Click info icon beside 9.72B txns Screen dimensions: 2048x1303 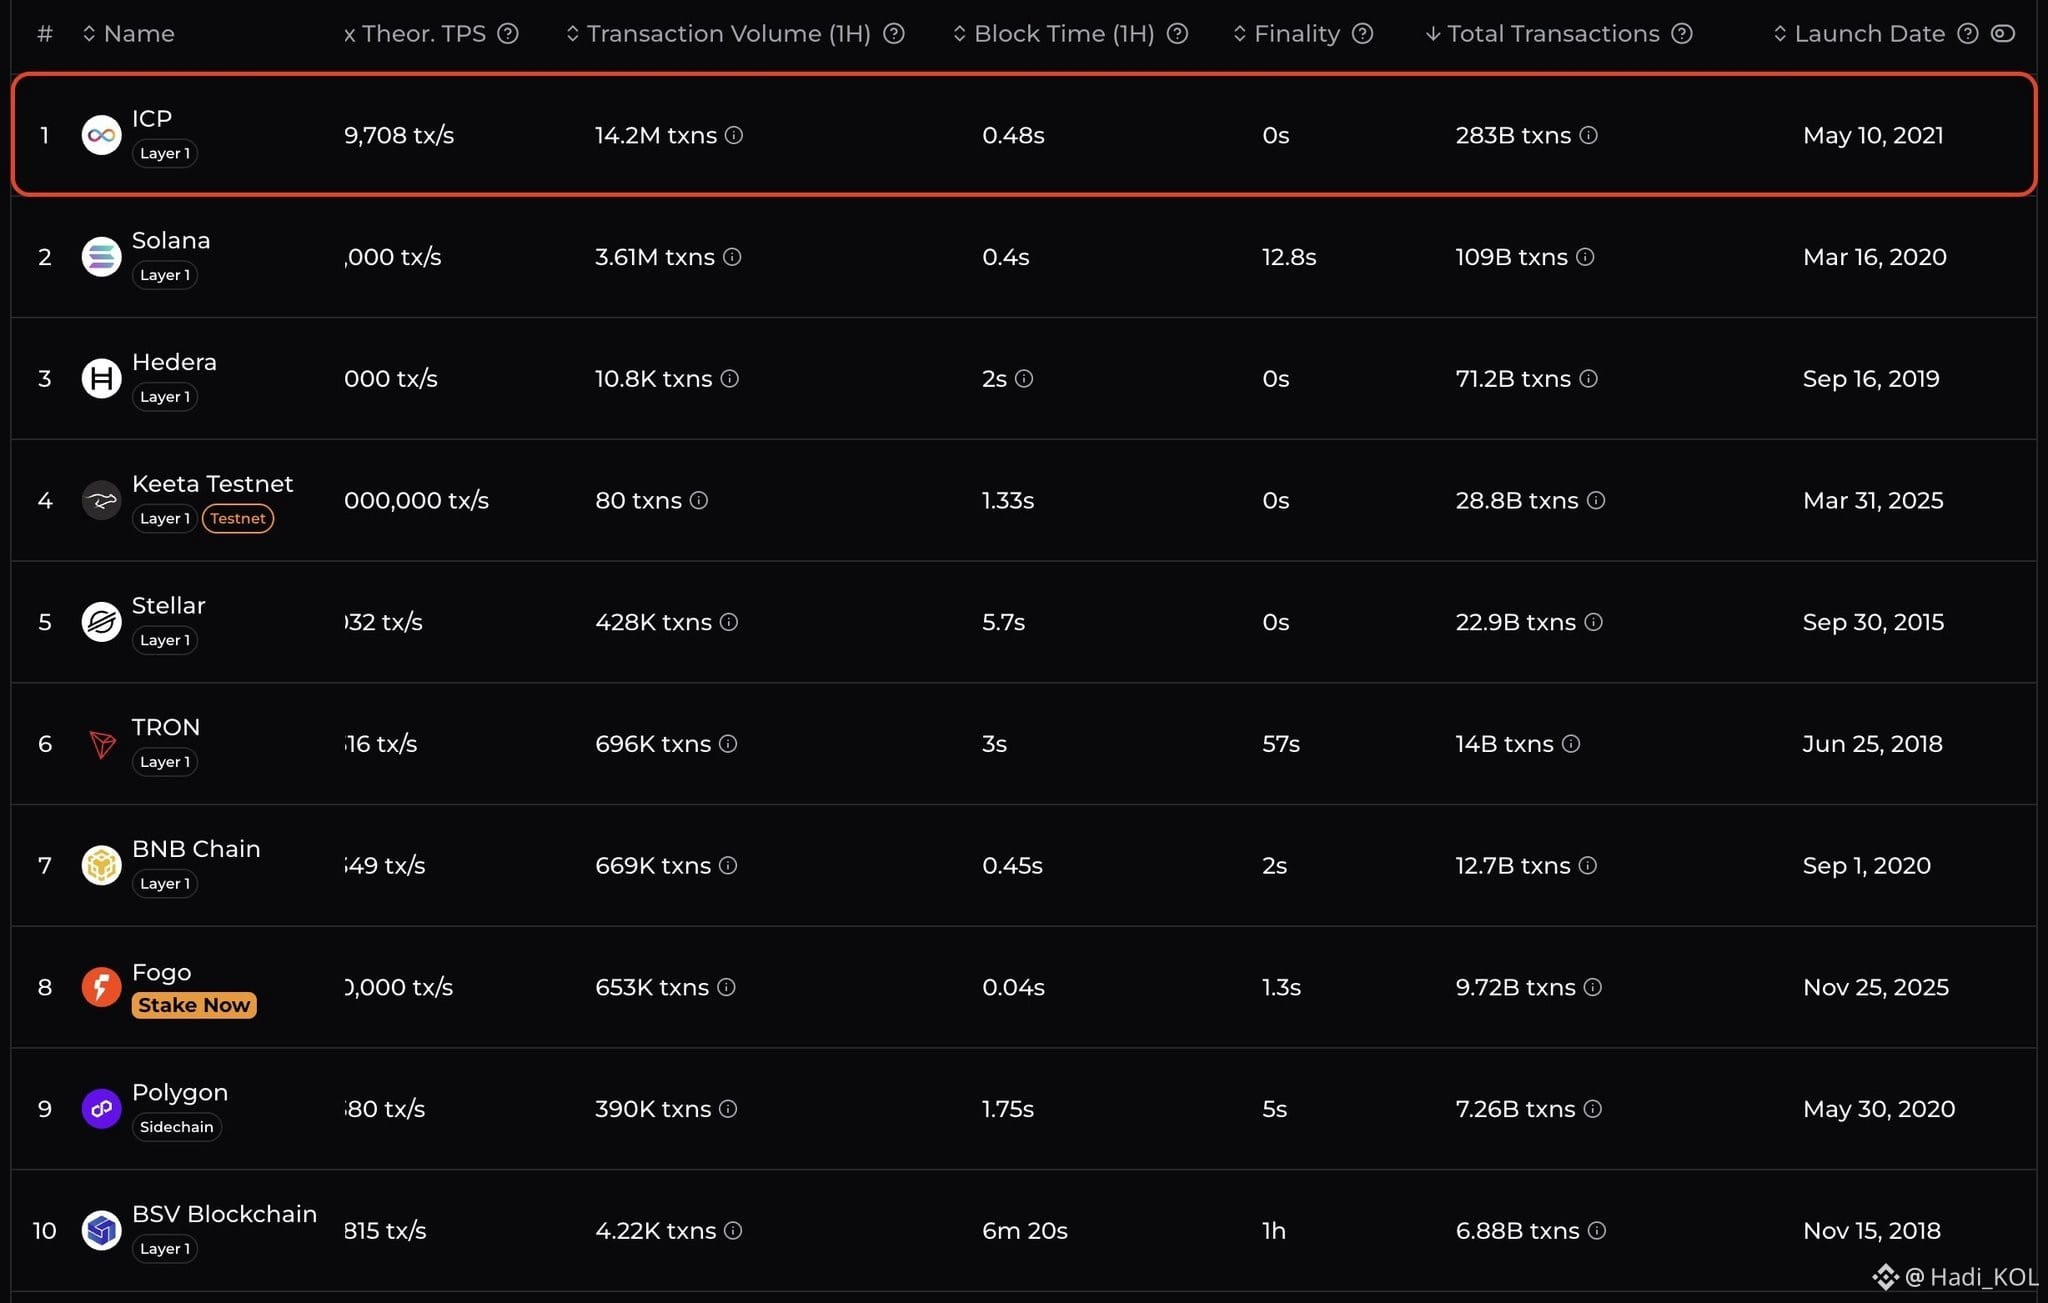1593,987
